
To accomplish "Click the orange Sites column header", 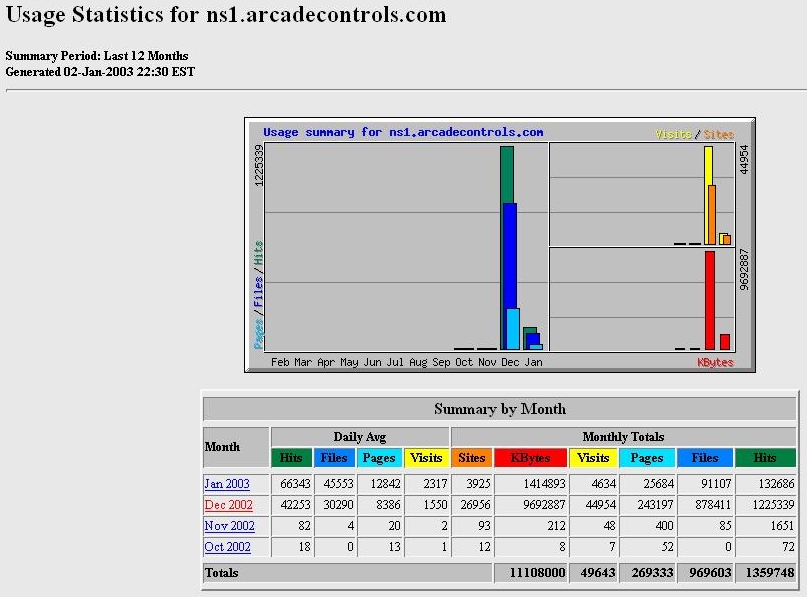I will click(x=471, y=458).
